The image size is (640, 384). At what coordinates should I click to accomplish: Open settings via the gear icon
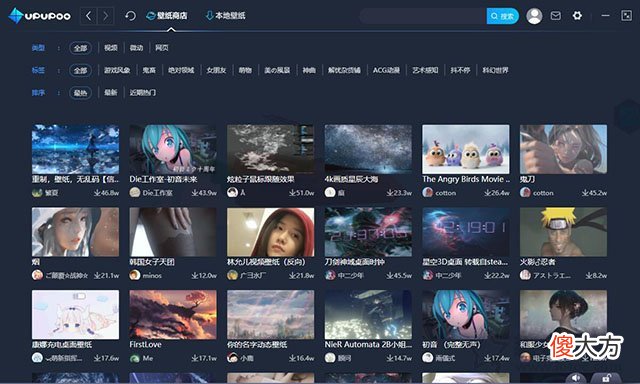[x=577, y=16]
